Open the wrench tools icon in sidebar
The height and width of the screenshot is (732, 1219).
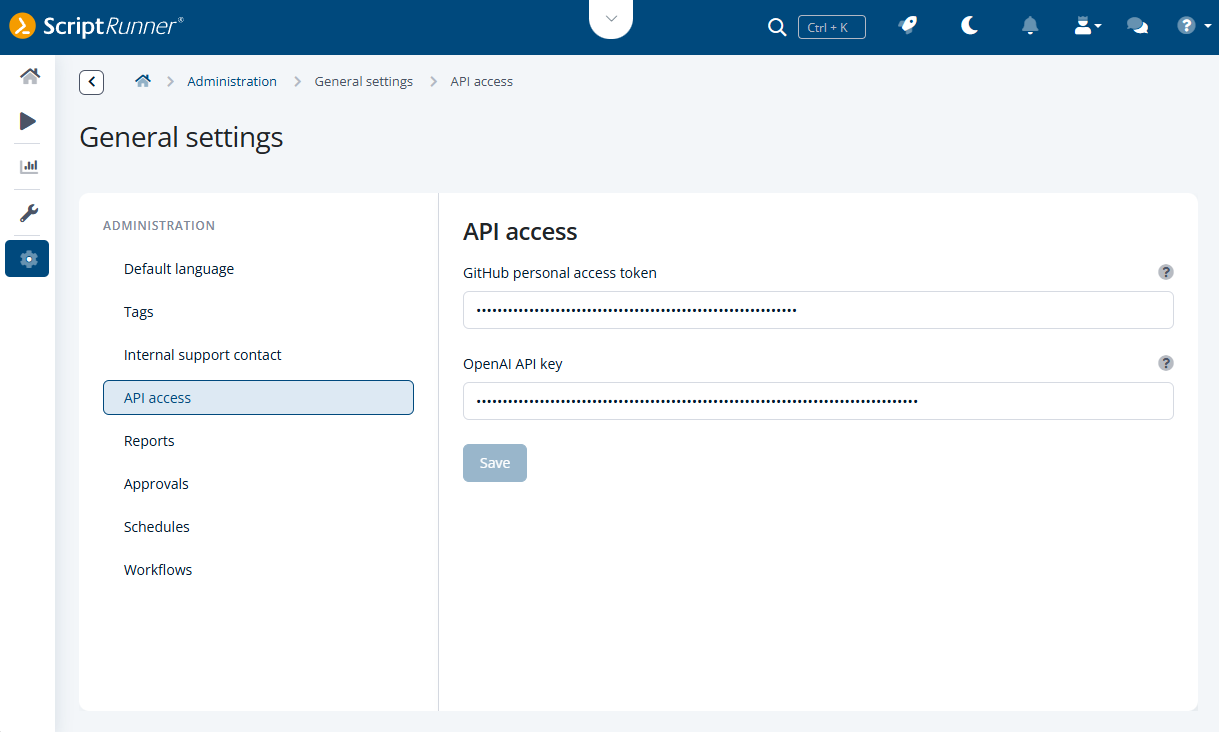click(x=29, y=213)
